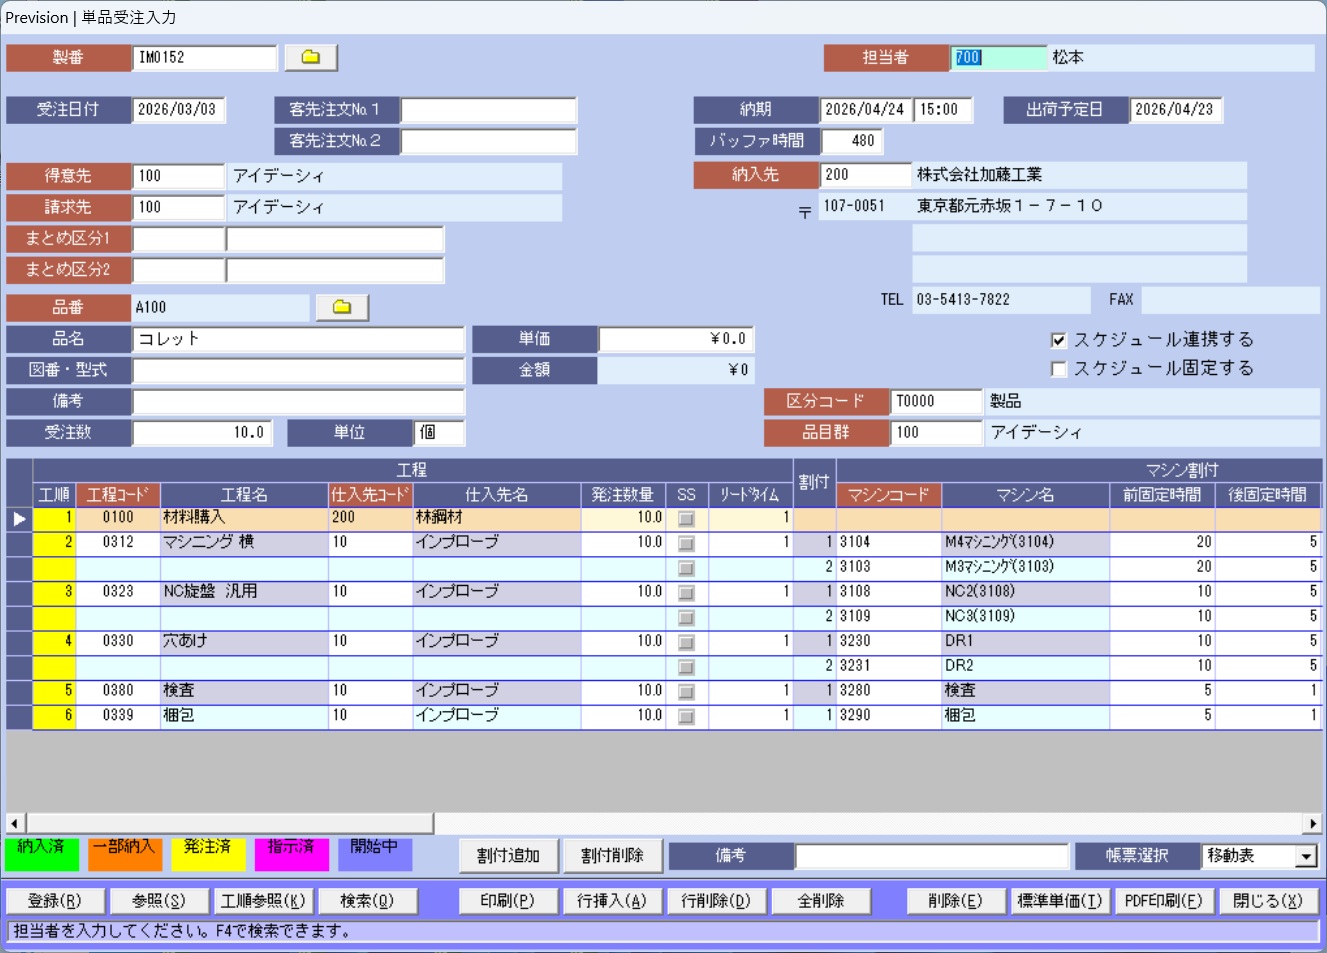Close form with 閉じる(X)
Screen dimensions: 1327x953
pos(1268,901)
